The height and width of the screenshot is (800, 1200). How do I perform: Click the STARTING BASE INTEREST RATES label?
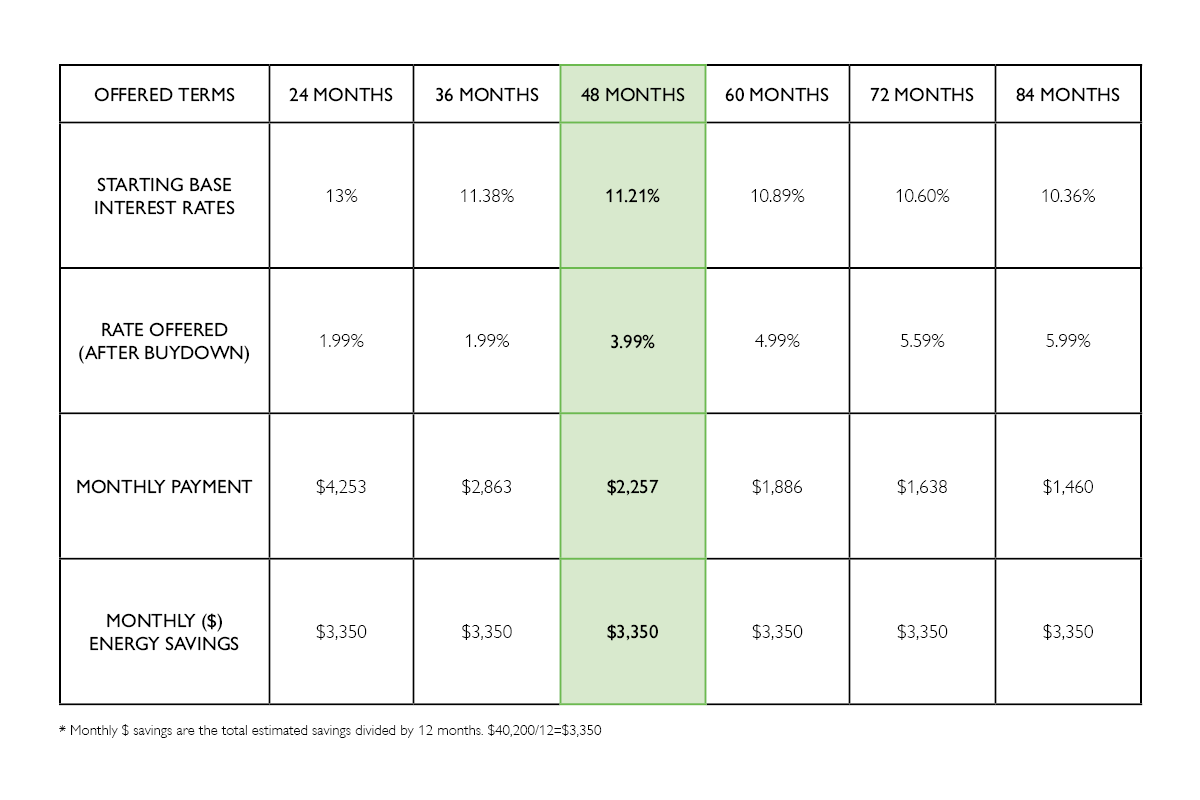coord(165,196)
